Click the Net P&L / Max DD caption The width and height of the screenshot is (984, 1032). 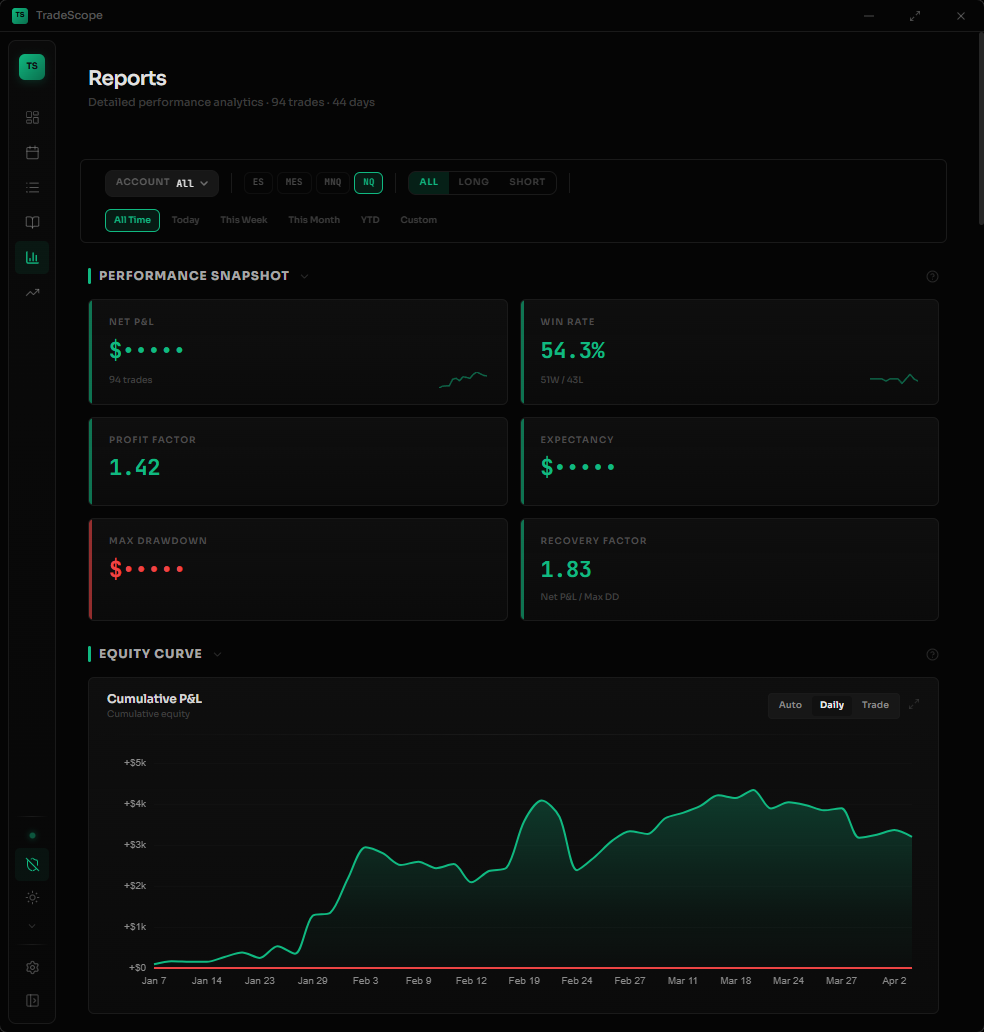click(580, 597)
